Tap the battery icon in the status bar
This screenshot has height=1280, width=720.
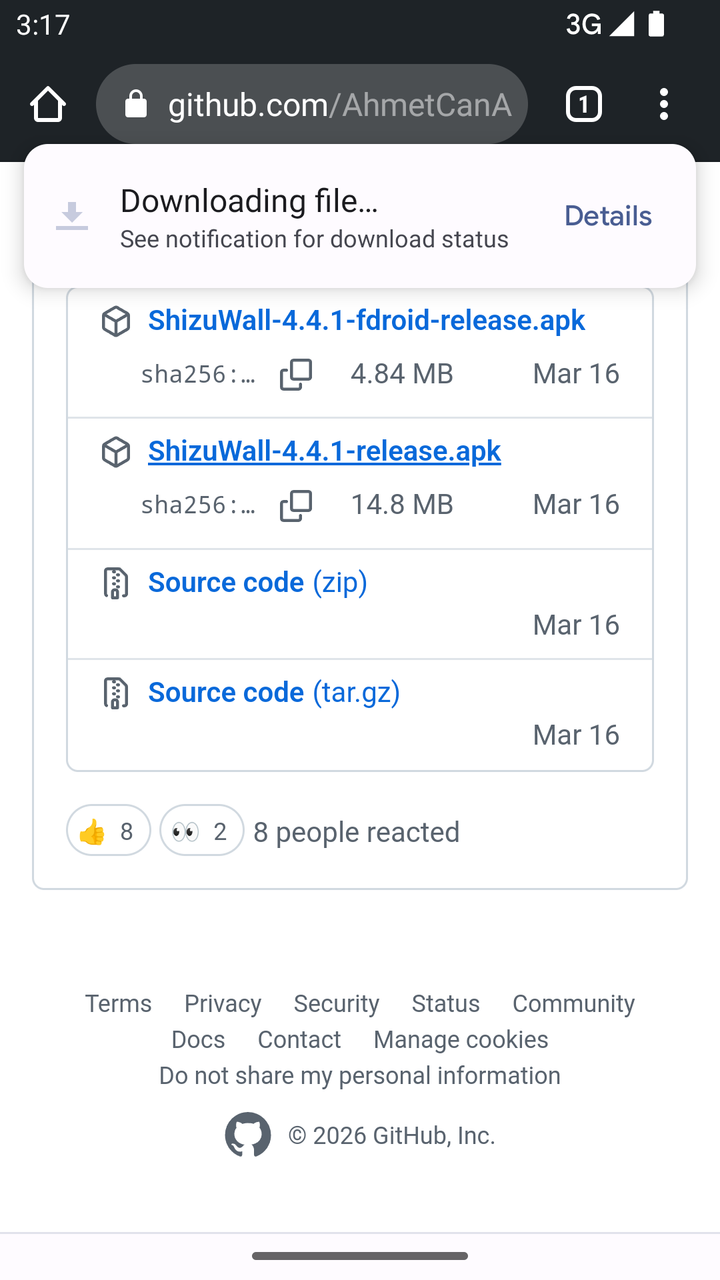coord(657,24)
